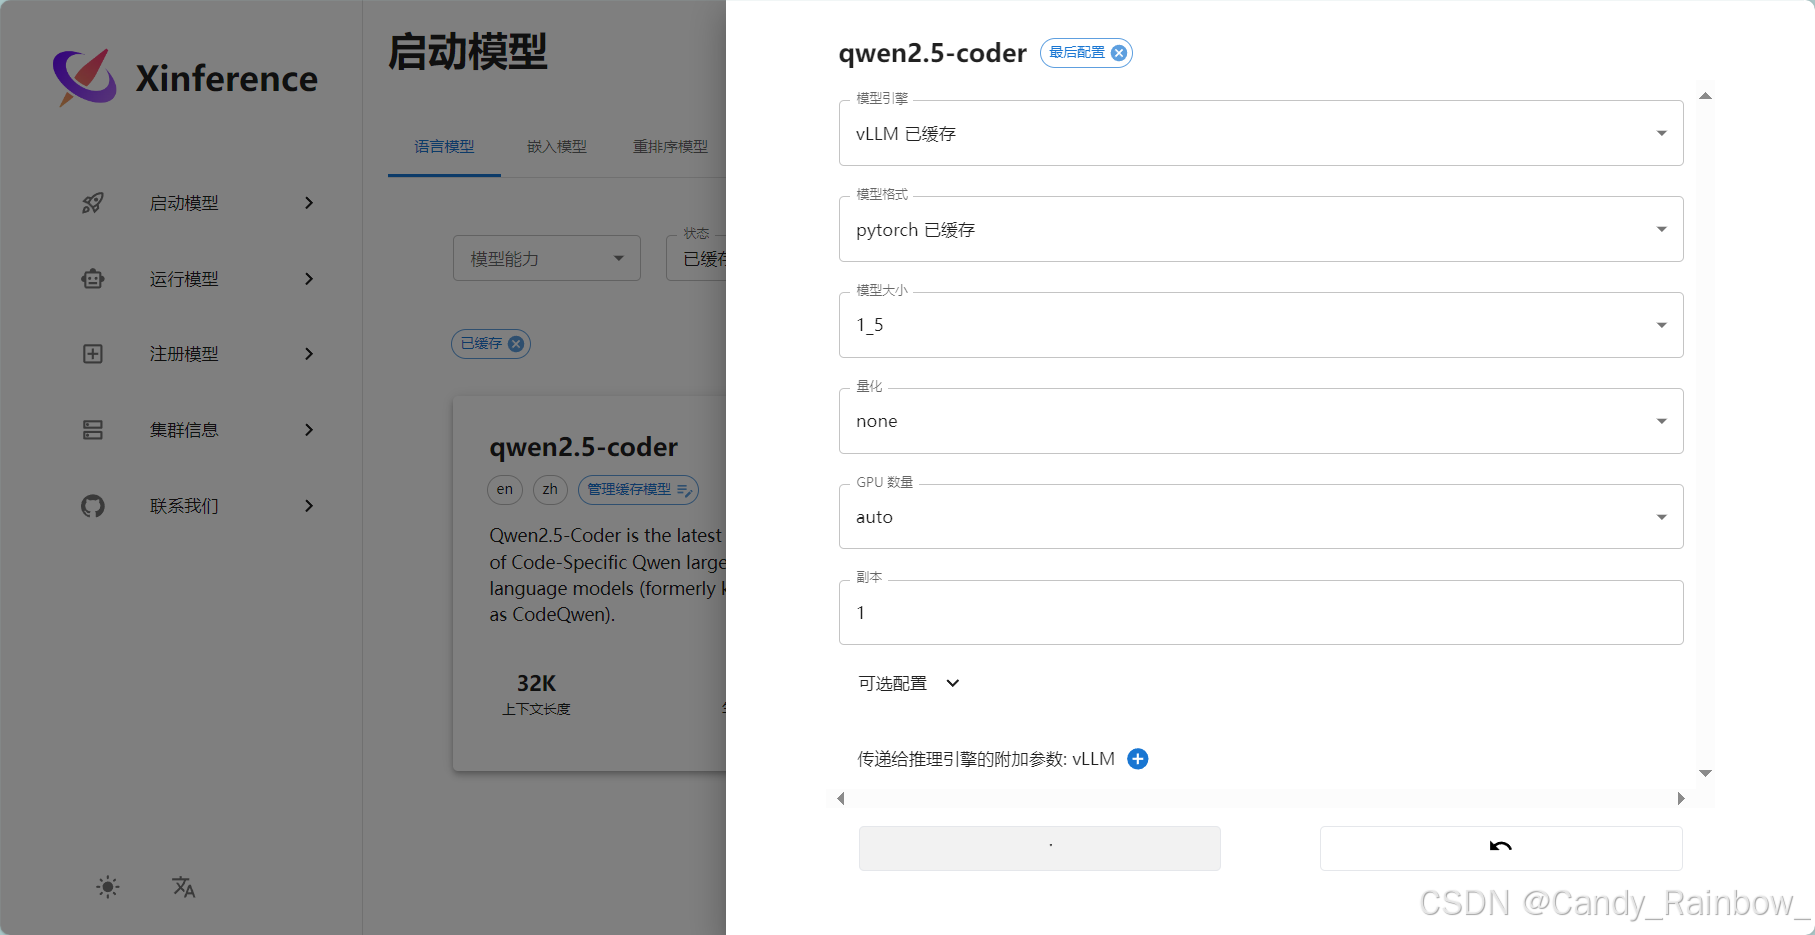Remove the 最后配置 chip
Viewport: 1815px width, 935px height.
point(1119,53)
